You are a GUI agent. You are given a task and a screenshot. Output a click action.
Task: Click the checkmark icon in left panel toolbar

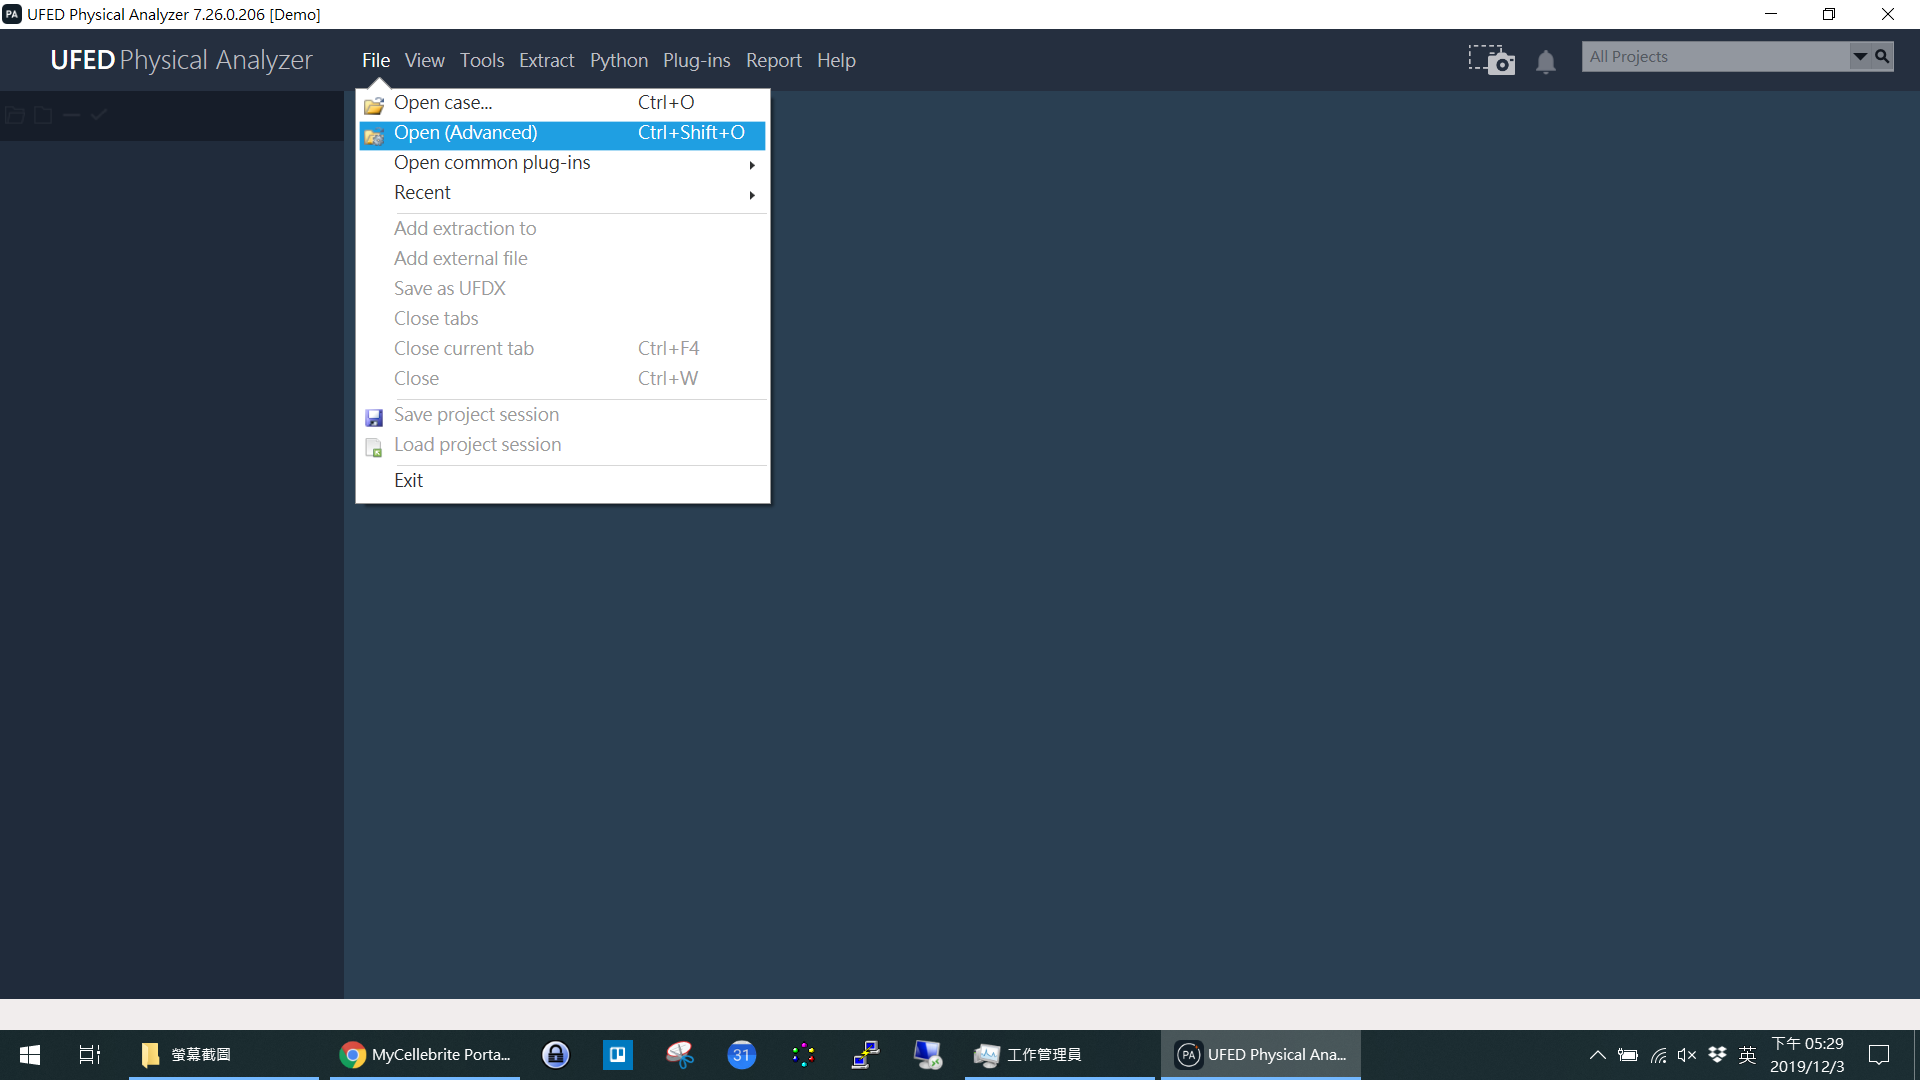point(98,115)
